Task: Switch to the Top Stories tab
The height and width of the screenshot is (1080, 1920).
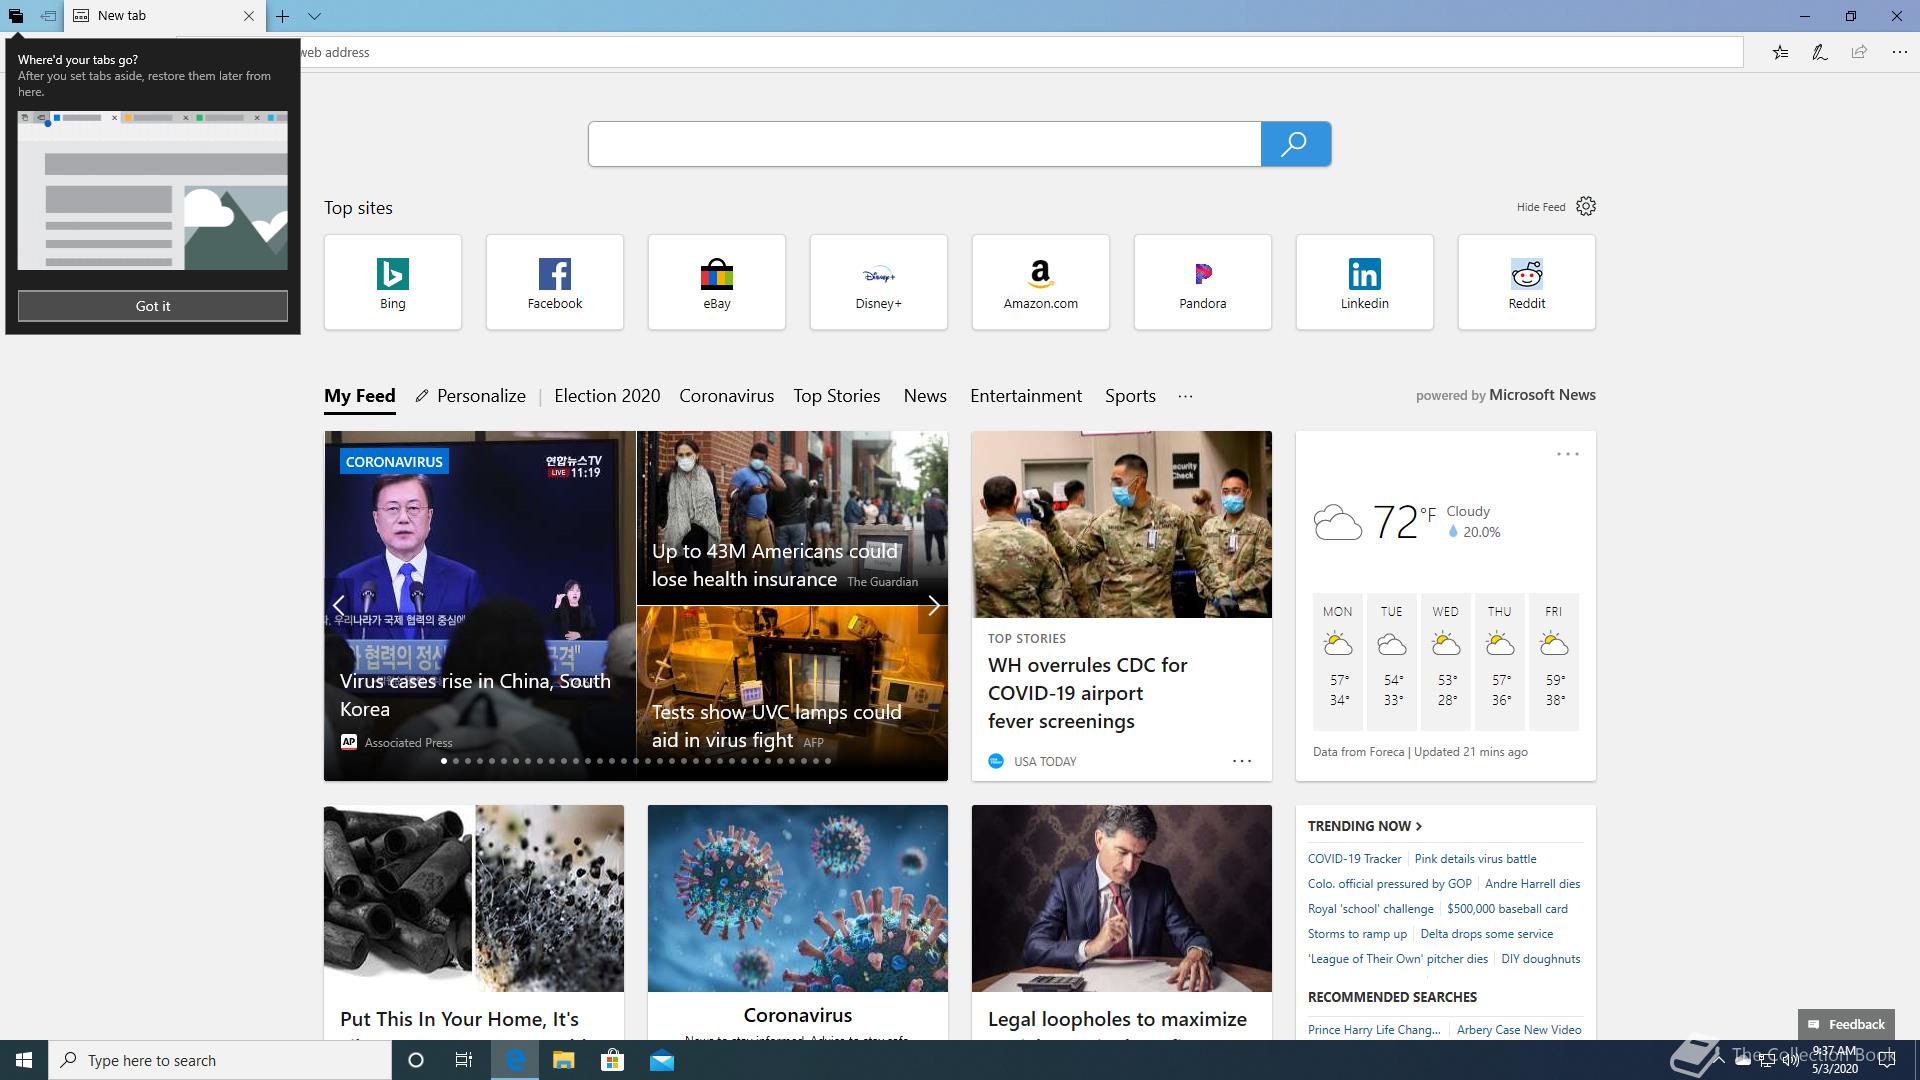Action: pos(837,396)
